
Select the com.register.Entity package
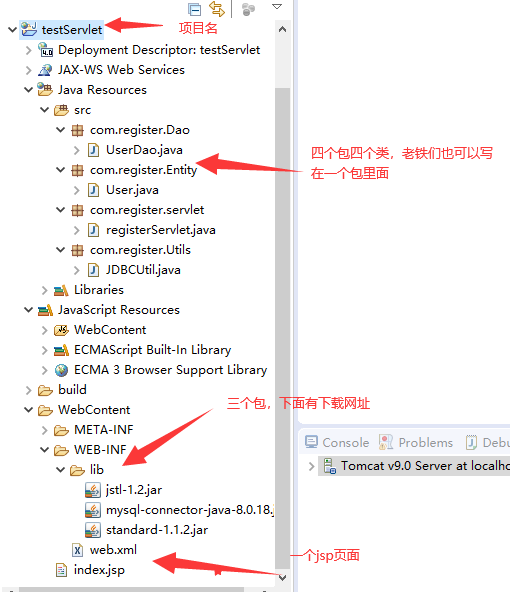point(143,170)
